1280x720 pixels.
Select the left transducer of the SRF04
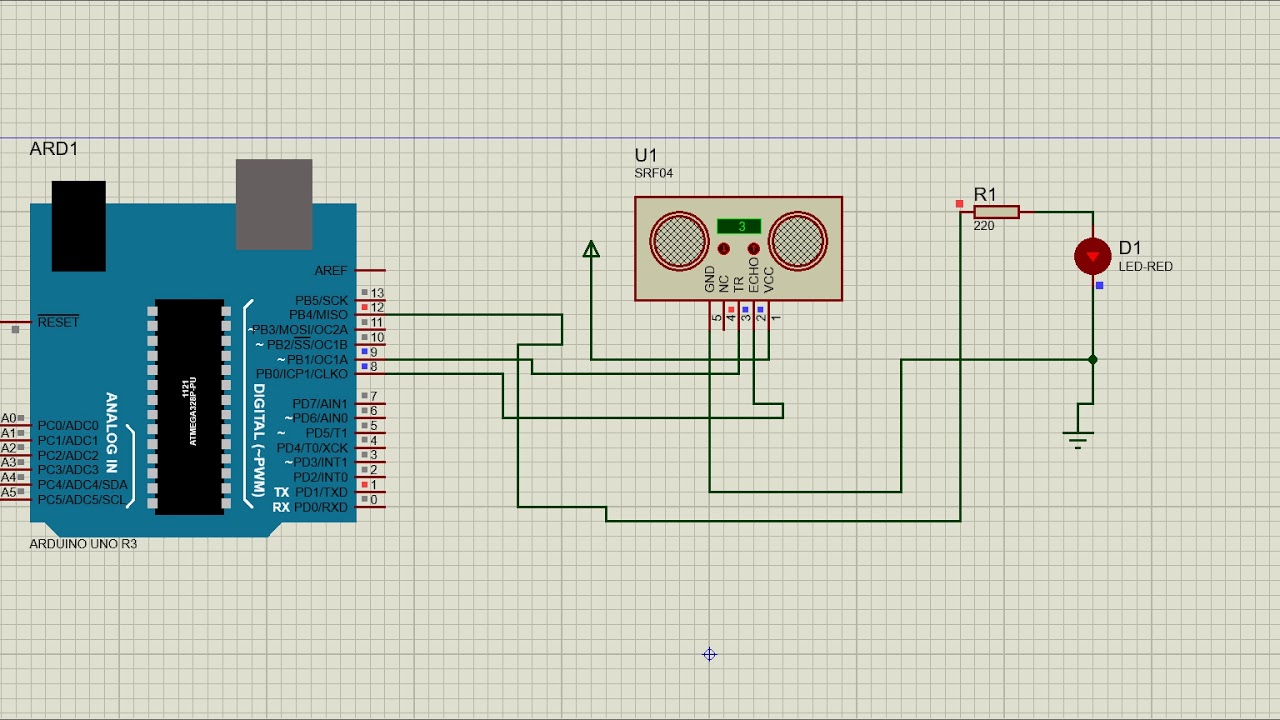[679, 240]
